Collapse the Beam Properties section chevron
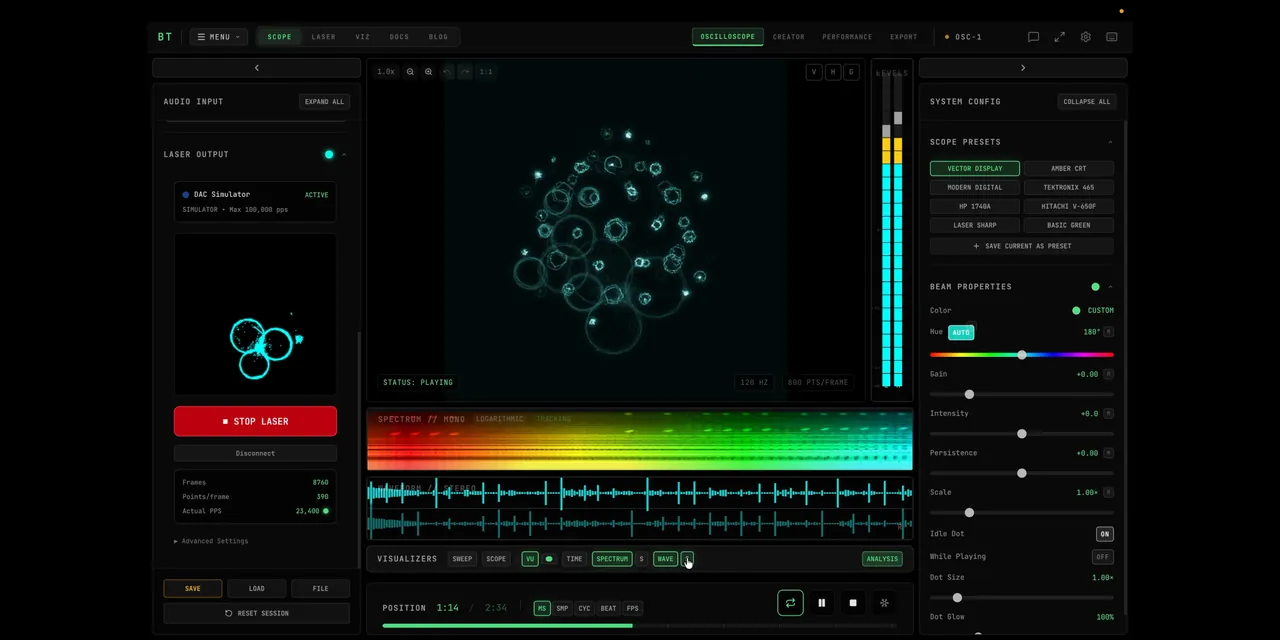Image resolution: width=1280 pixels, height=640 pixels. [x=1110, y=287]
